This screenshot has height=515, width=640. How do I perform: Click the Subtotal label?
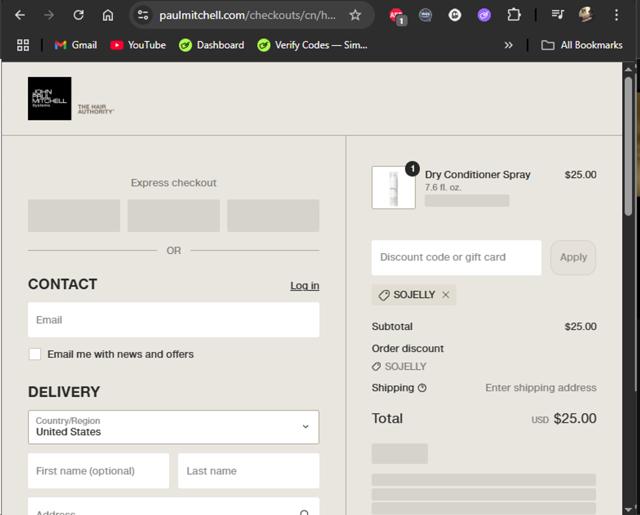click(x=392, y=326)
